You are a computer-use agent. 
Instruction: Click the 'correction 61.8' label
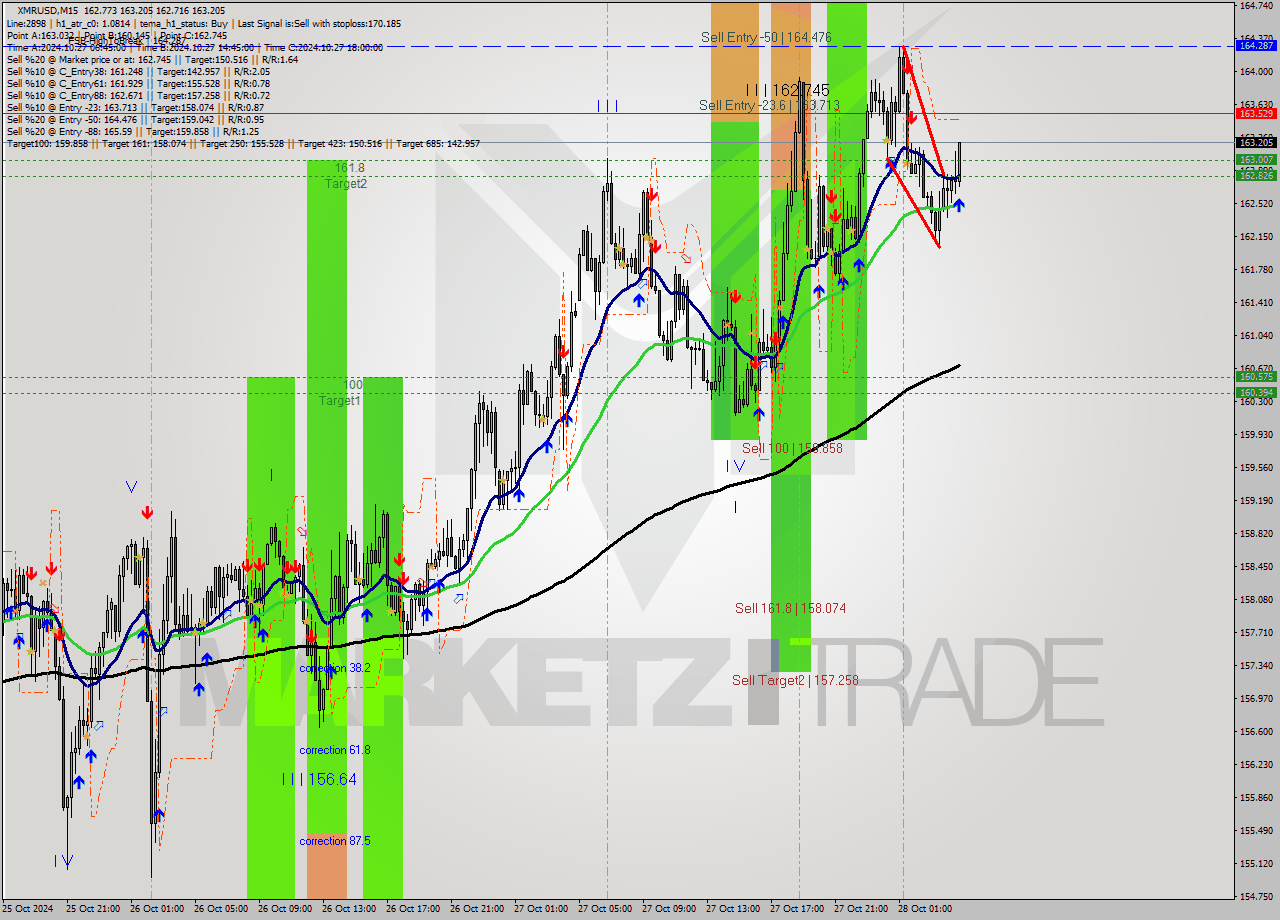point(335,750)
